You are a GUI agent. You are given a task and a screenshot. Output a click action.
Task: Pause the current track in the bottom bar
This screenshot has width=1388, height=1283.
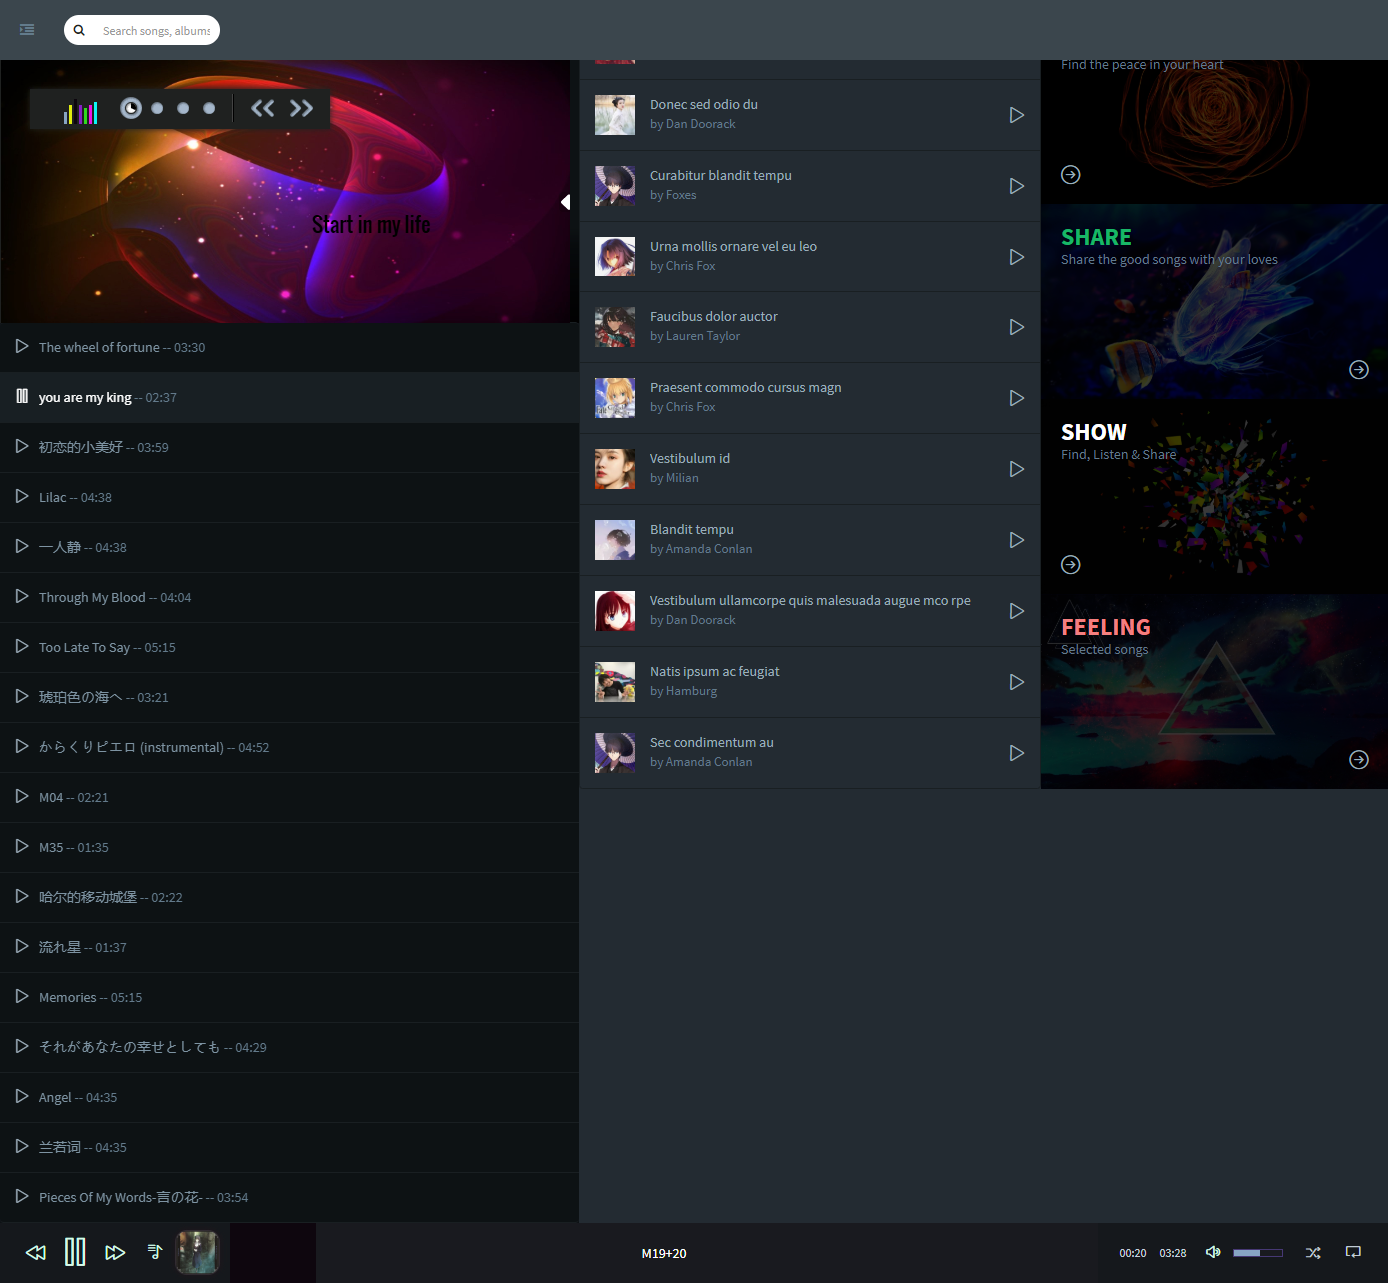[x=75, y=1252]
